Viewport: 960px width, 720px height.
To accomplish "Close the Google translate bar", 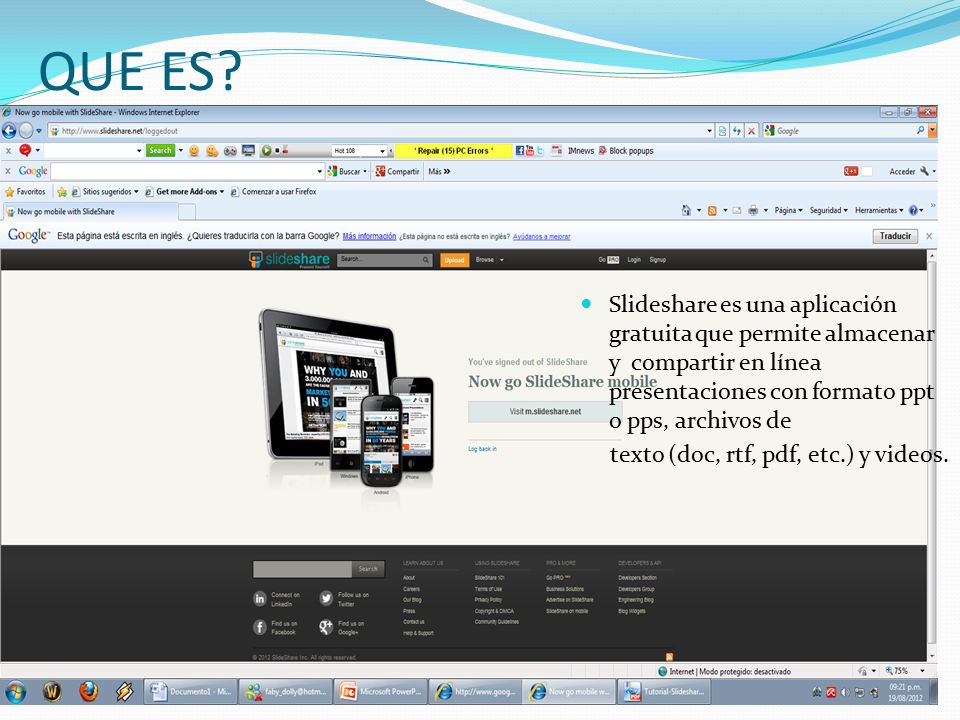I will (929, 236).
